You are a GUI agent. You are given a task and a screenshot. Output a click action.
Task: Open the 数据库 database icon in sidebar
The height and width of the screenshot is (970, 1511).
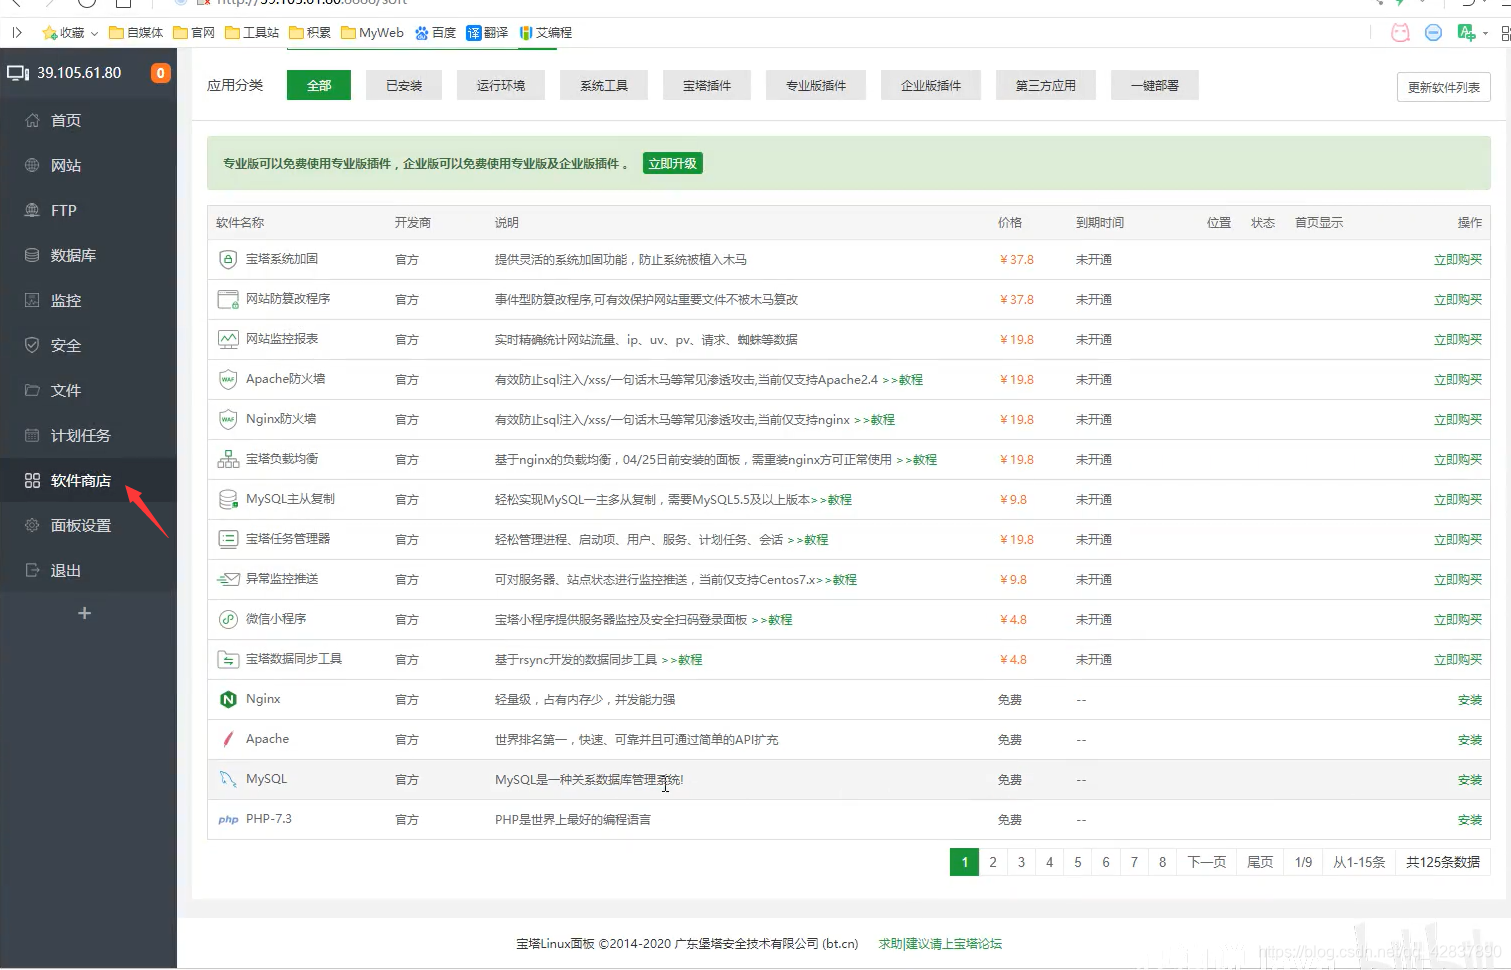point(32,255)
